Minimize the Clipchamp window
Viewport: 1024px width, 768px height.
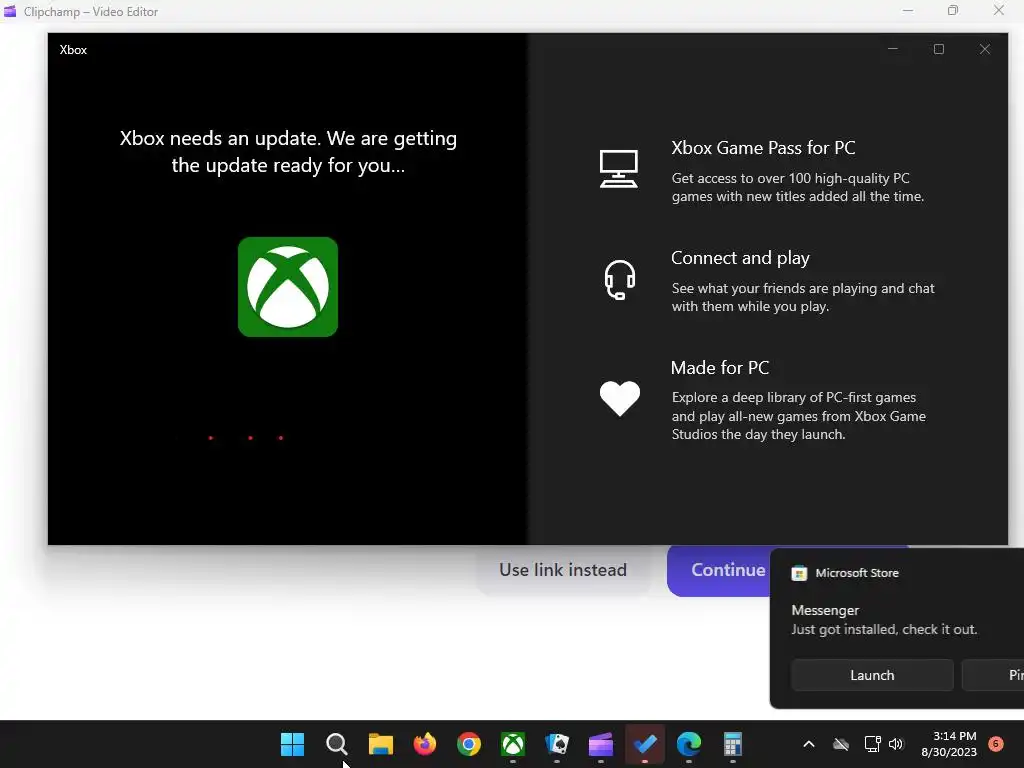(908, 10)
